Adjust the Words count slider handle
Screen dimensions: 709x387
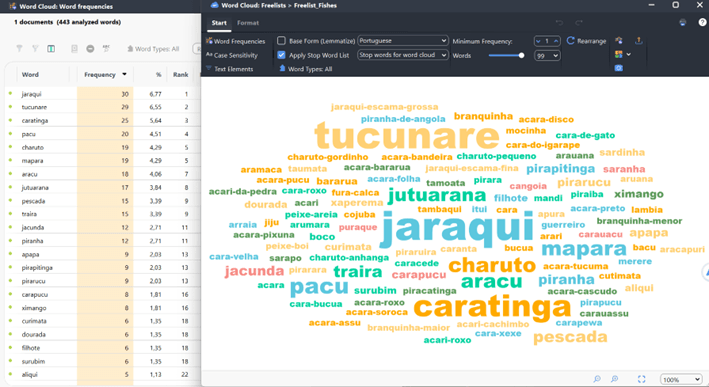tap(521, 55)
